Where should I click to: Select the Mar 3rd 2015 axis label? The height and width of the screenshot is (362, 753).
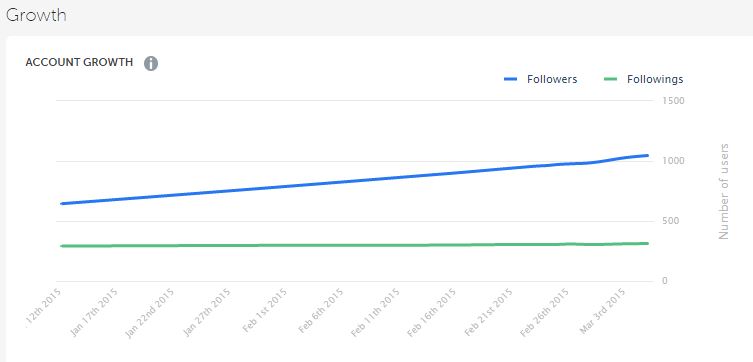click(603, 311)
